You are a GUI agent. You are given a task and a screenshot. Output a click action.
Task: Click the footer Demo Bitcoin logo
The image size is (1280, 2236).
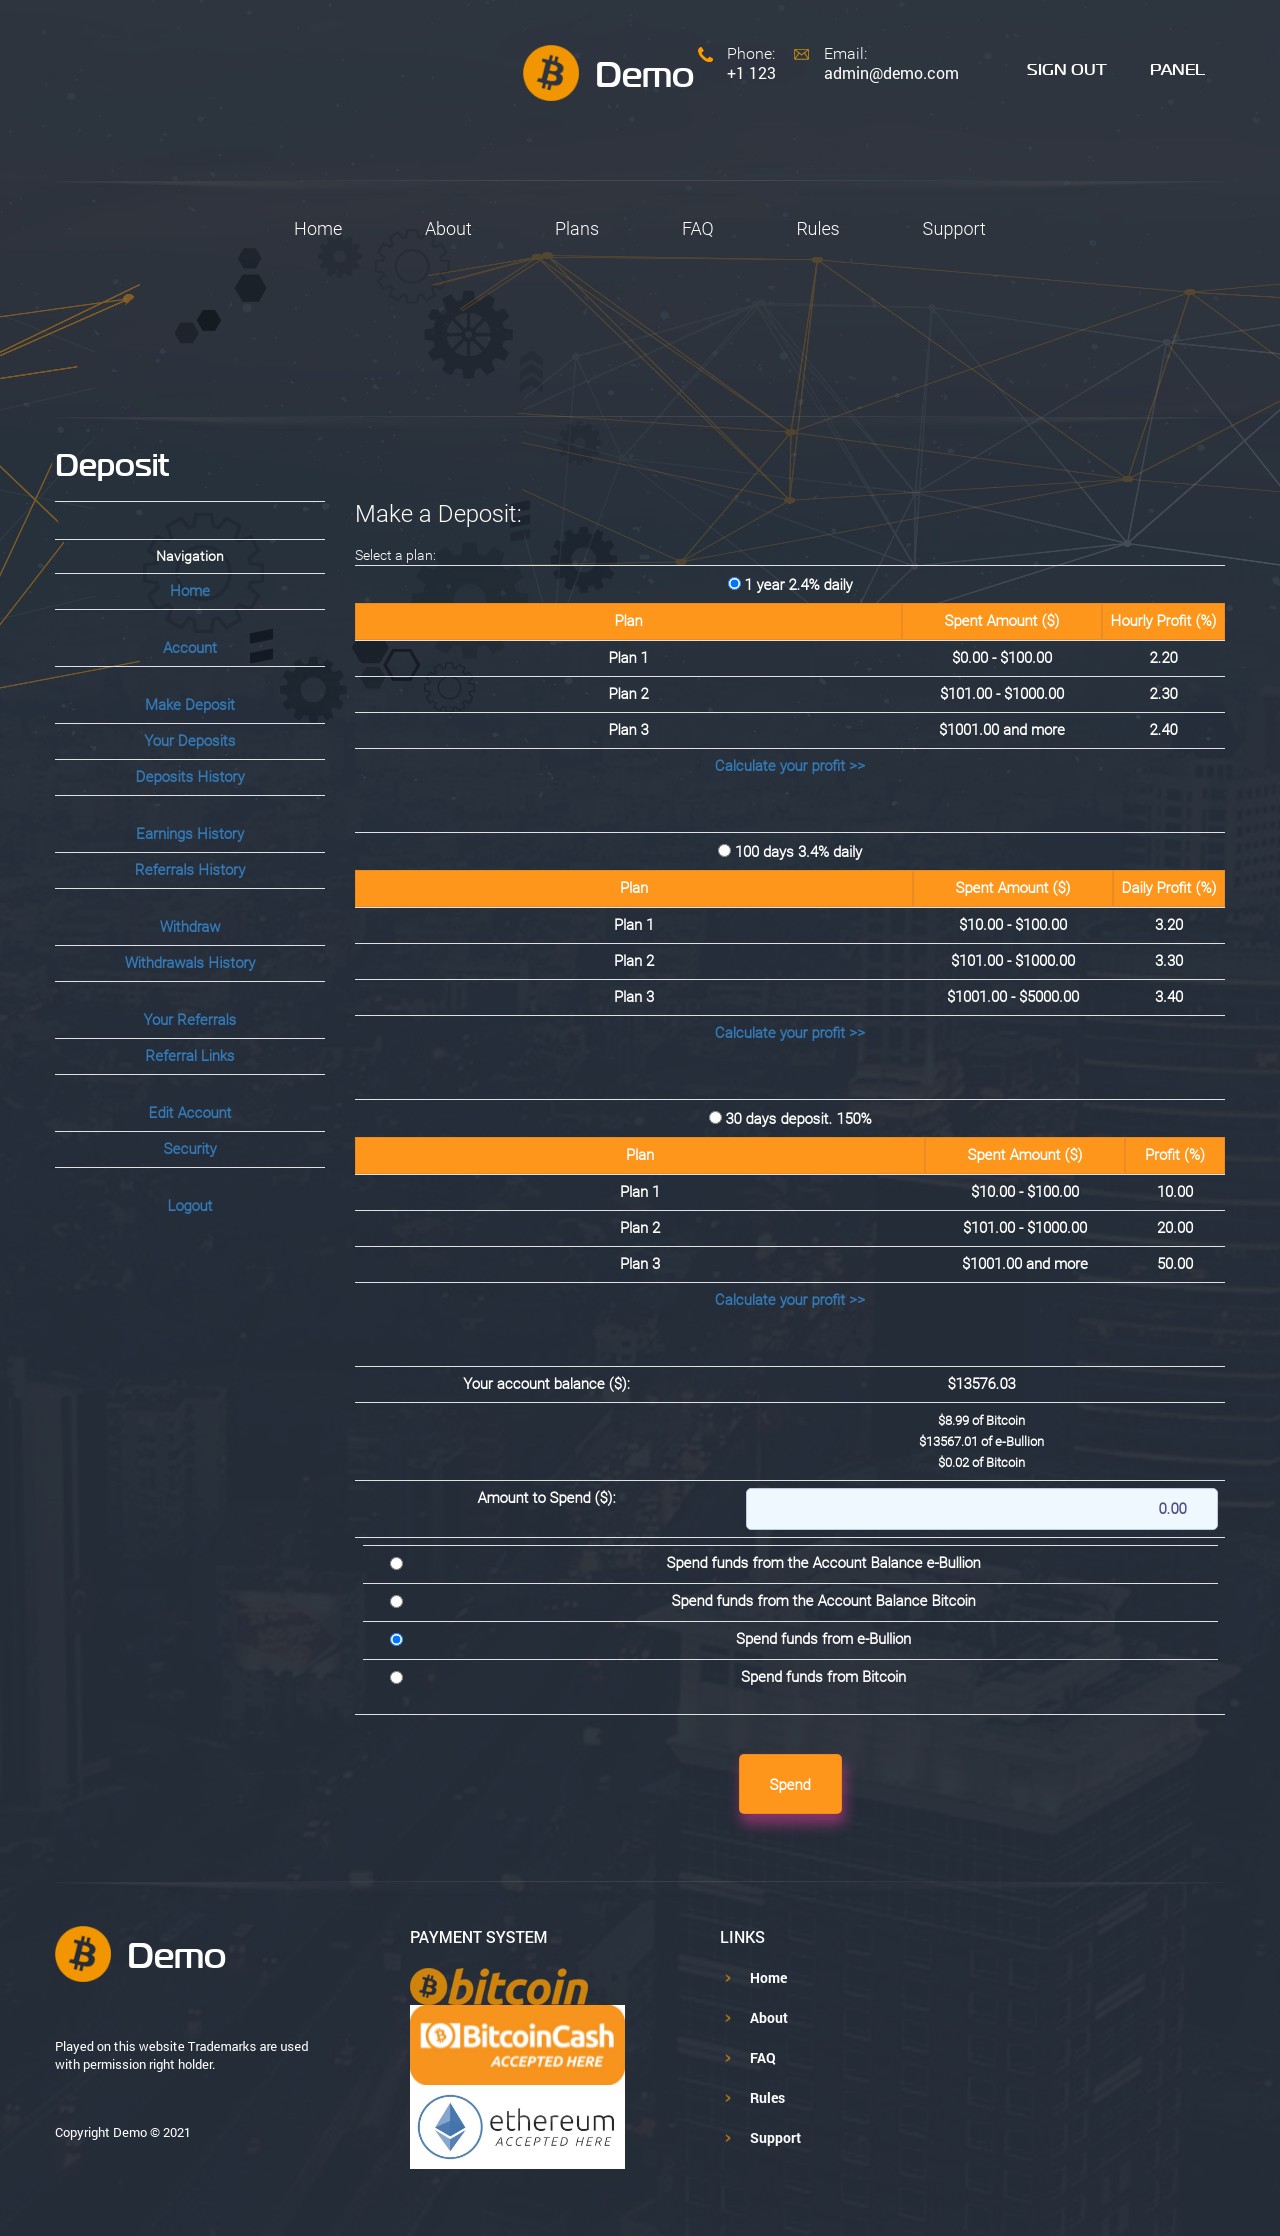click(x=83, y=1954)
